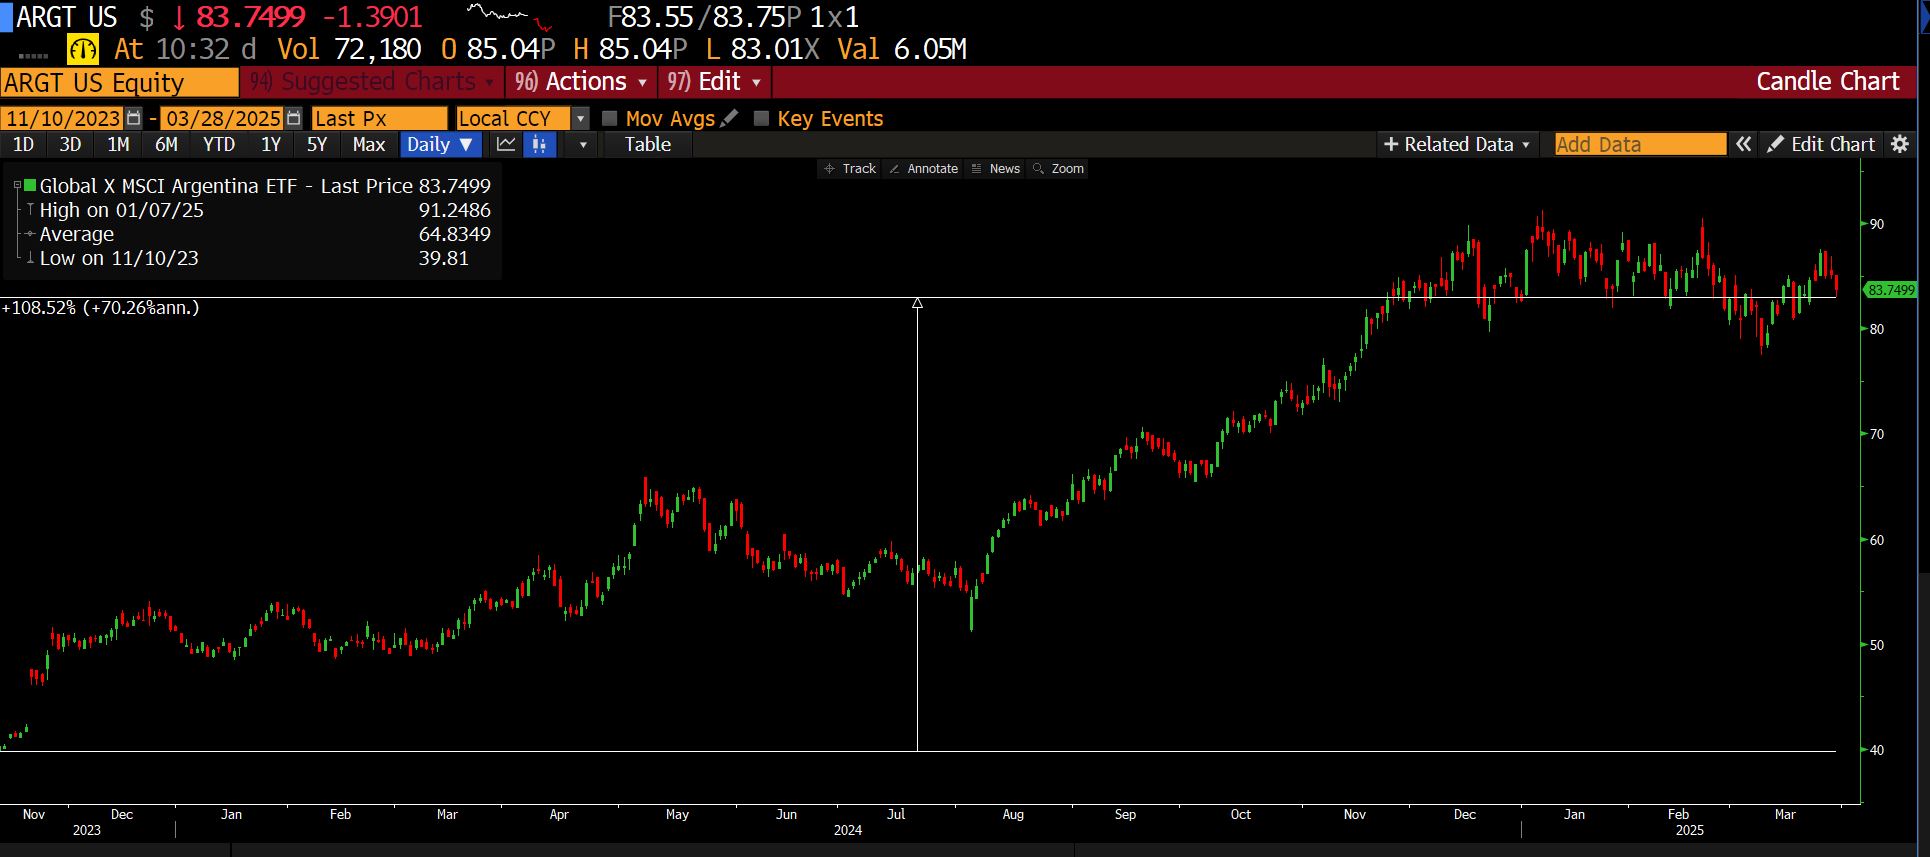1930x857 pixels.
Task: Click the Edit Chart button
Action: click(x=1821, y=144)
